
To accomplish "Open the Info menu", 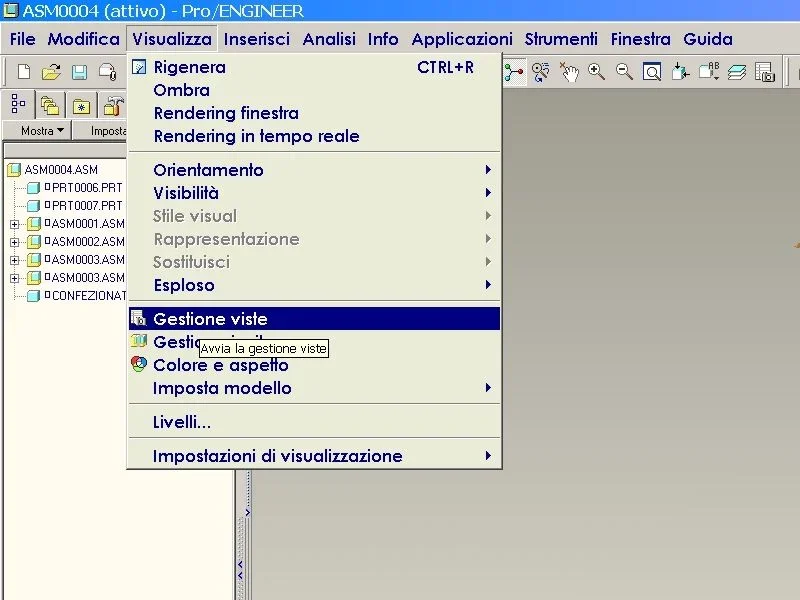I will pyautogui.click(x=383, y=39).
